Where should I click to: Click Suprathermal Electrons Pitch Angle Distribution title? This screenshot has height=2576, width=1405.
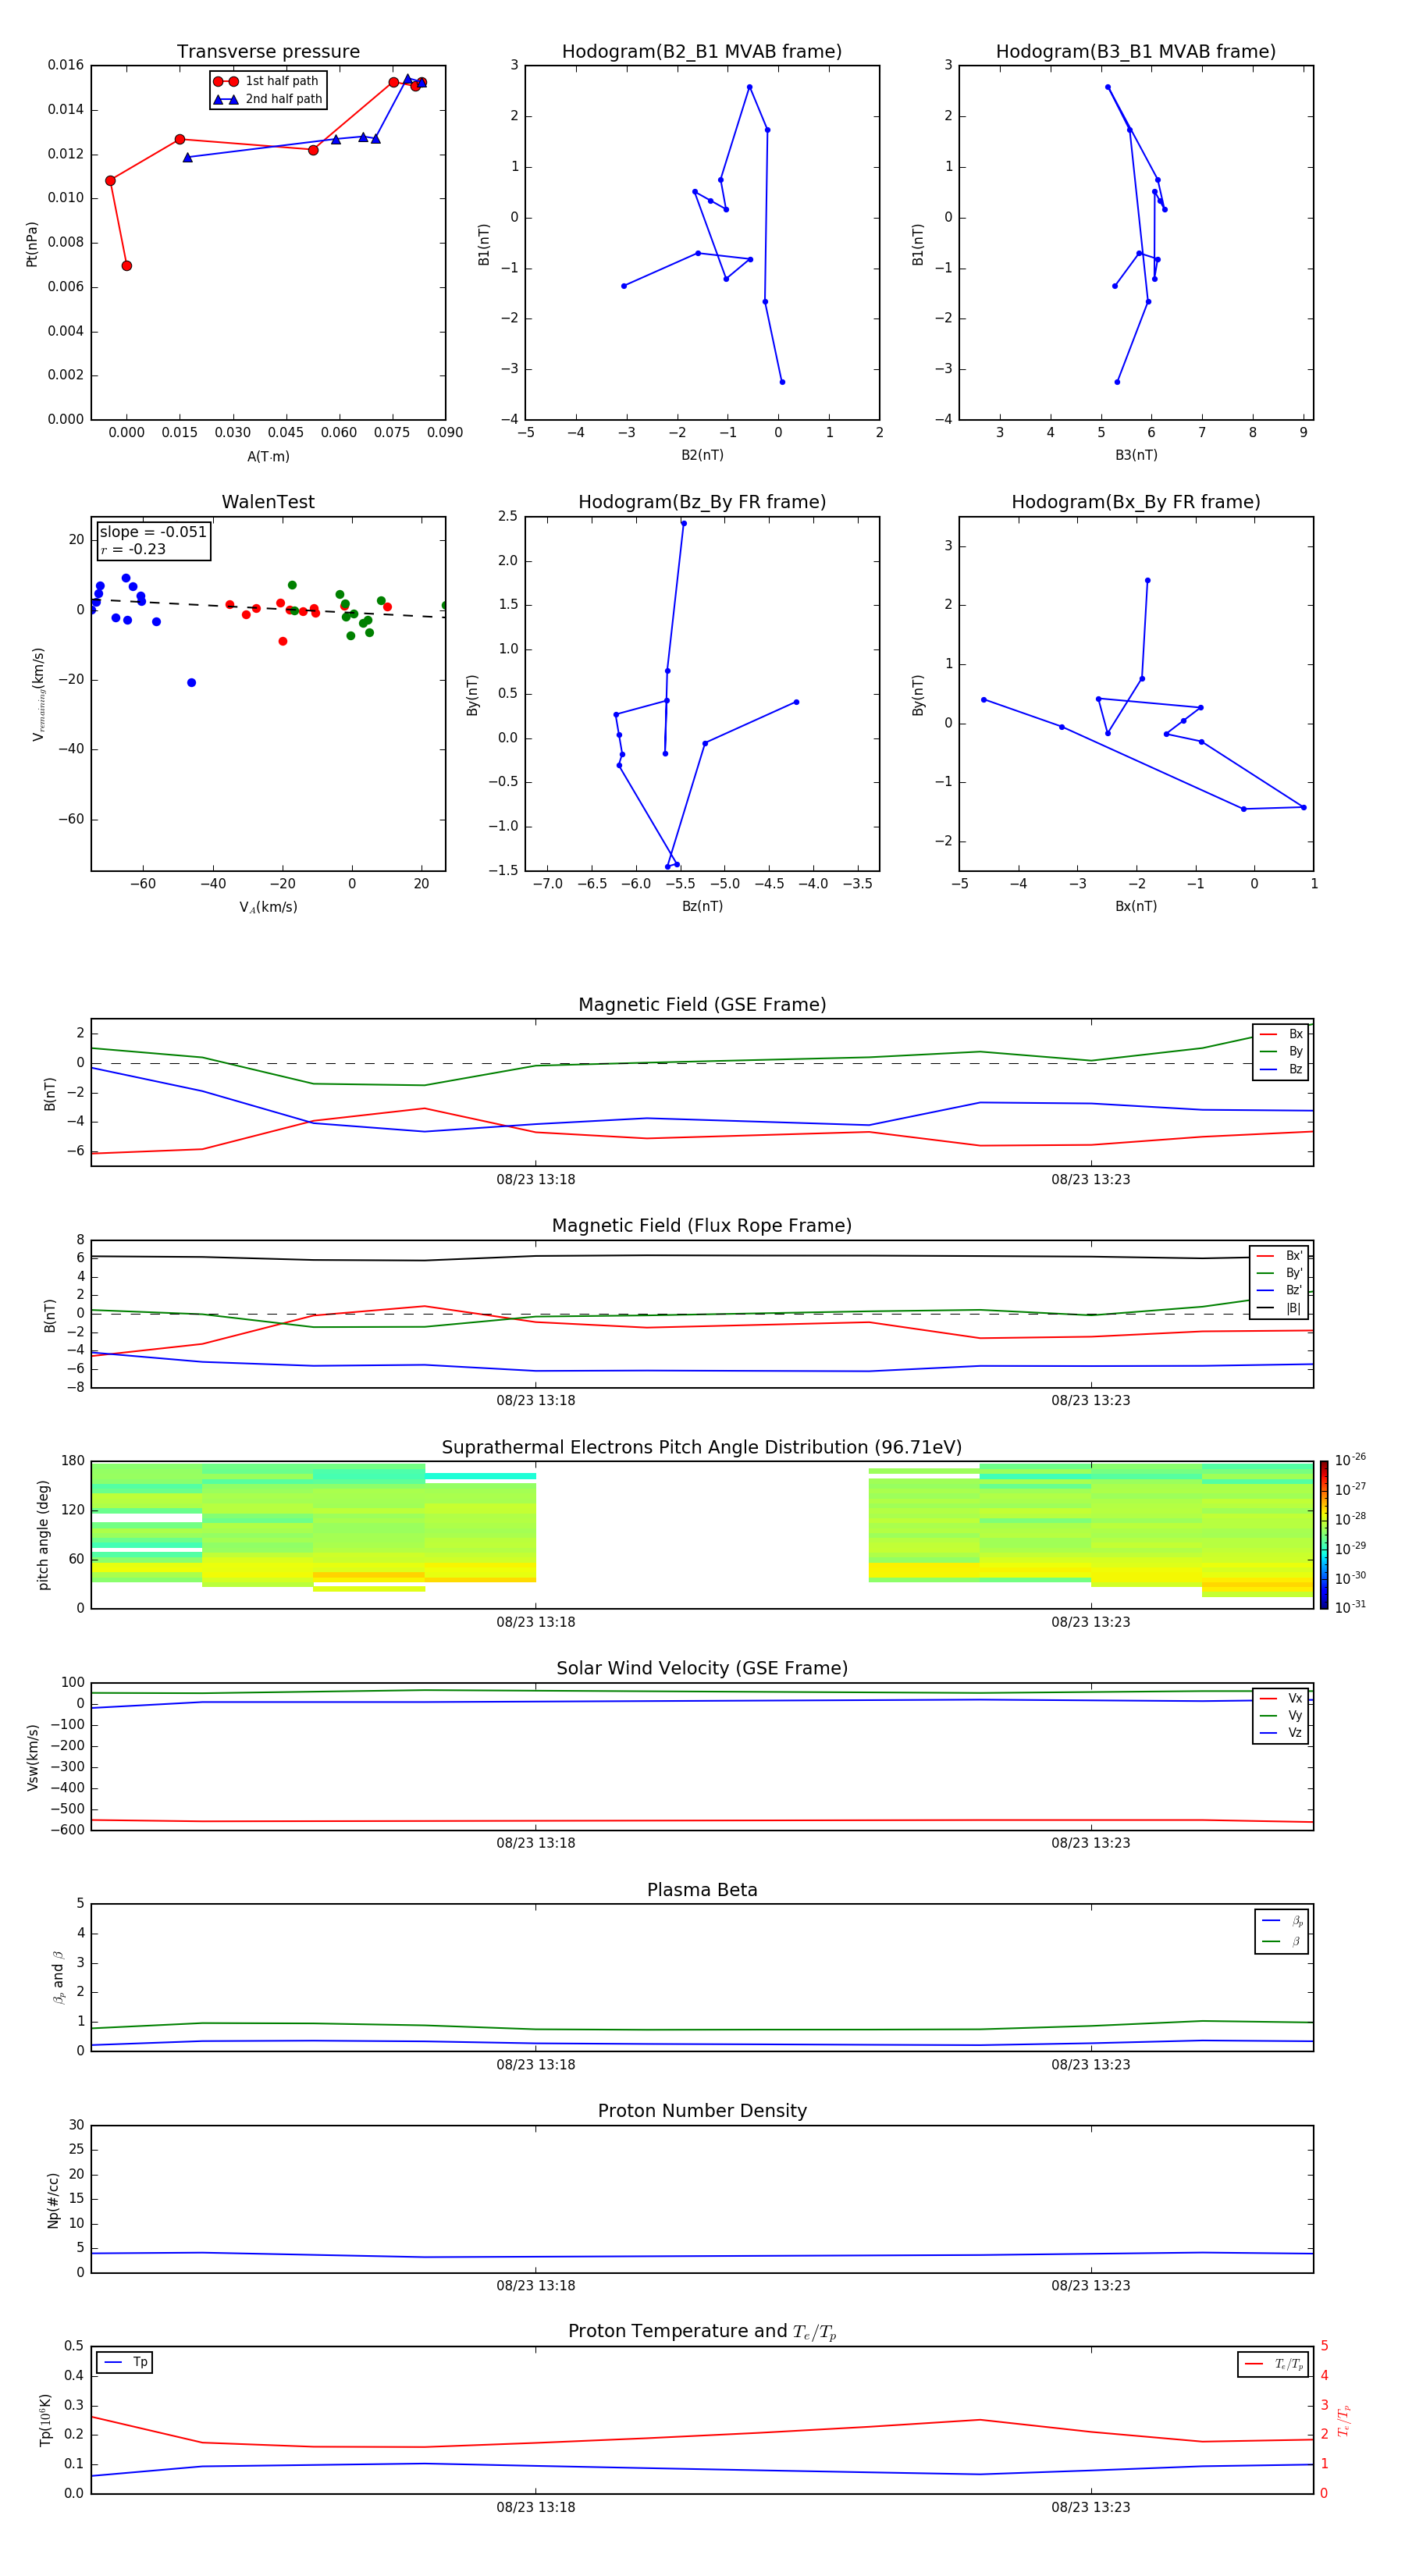coord(702,1447)
